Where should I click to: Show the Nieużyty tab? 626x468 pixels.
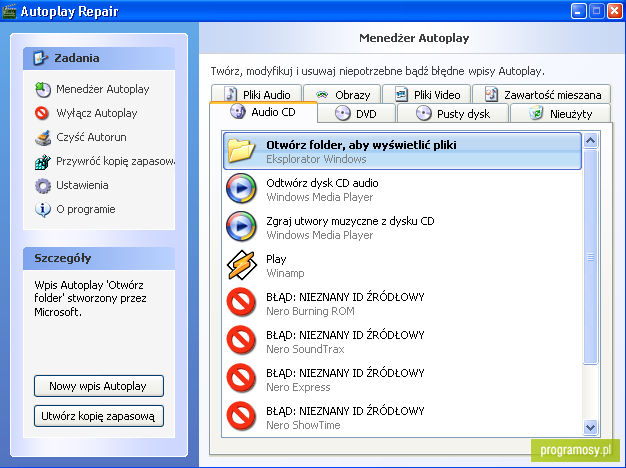pyautogui.click(x=561, y=113)
